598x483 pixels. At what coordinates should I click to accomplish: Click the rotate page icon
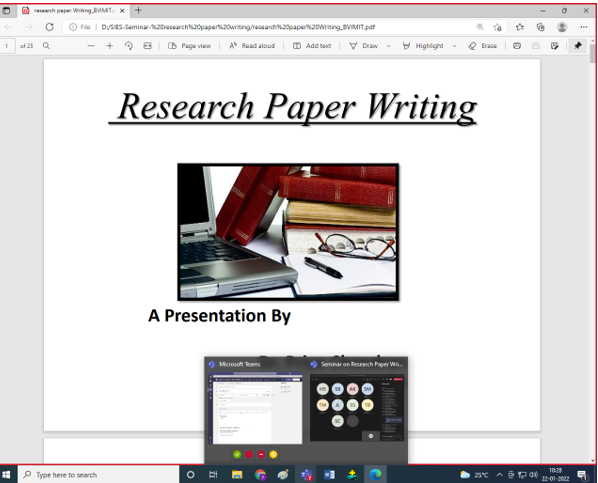[x=129, y=46]
